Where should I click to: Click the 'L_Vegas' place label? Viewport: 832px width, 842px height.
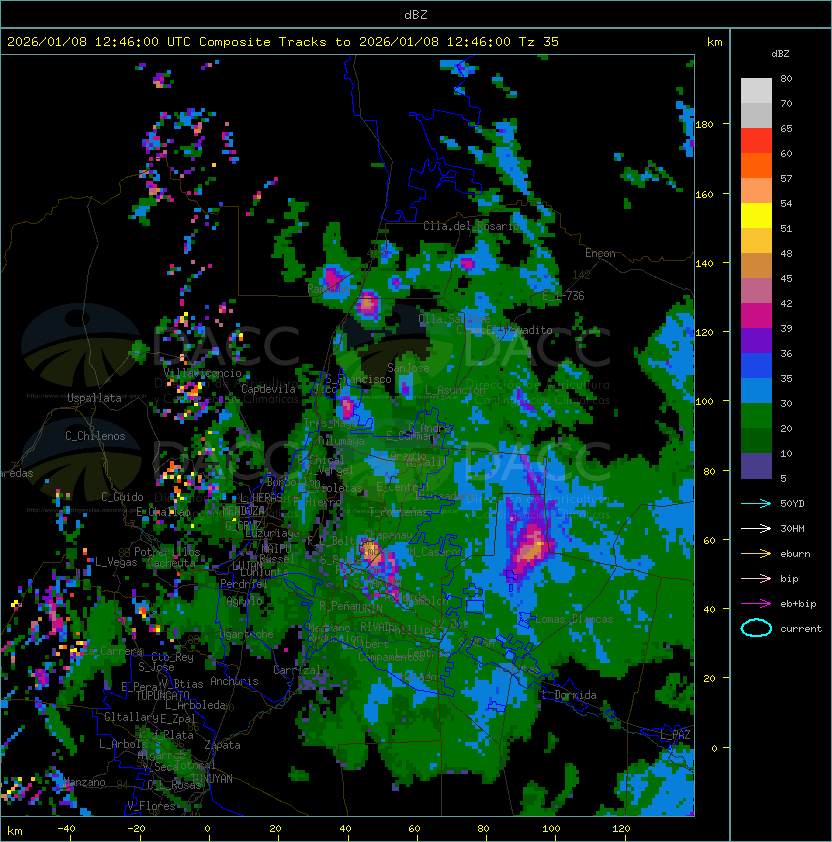point(116,562)
